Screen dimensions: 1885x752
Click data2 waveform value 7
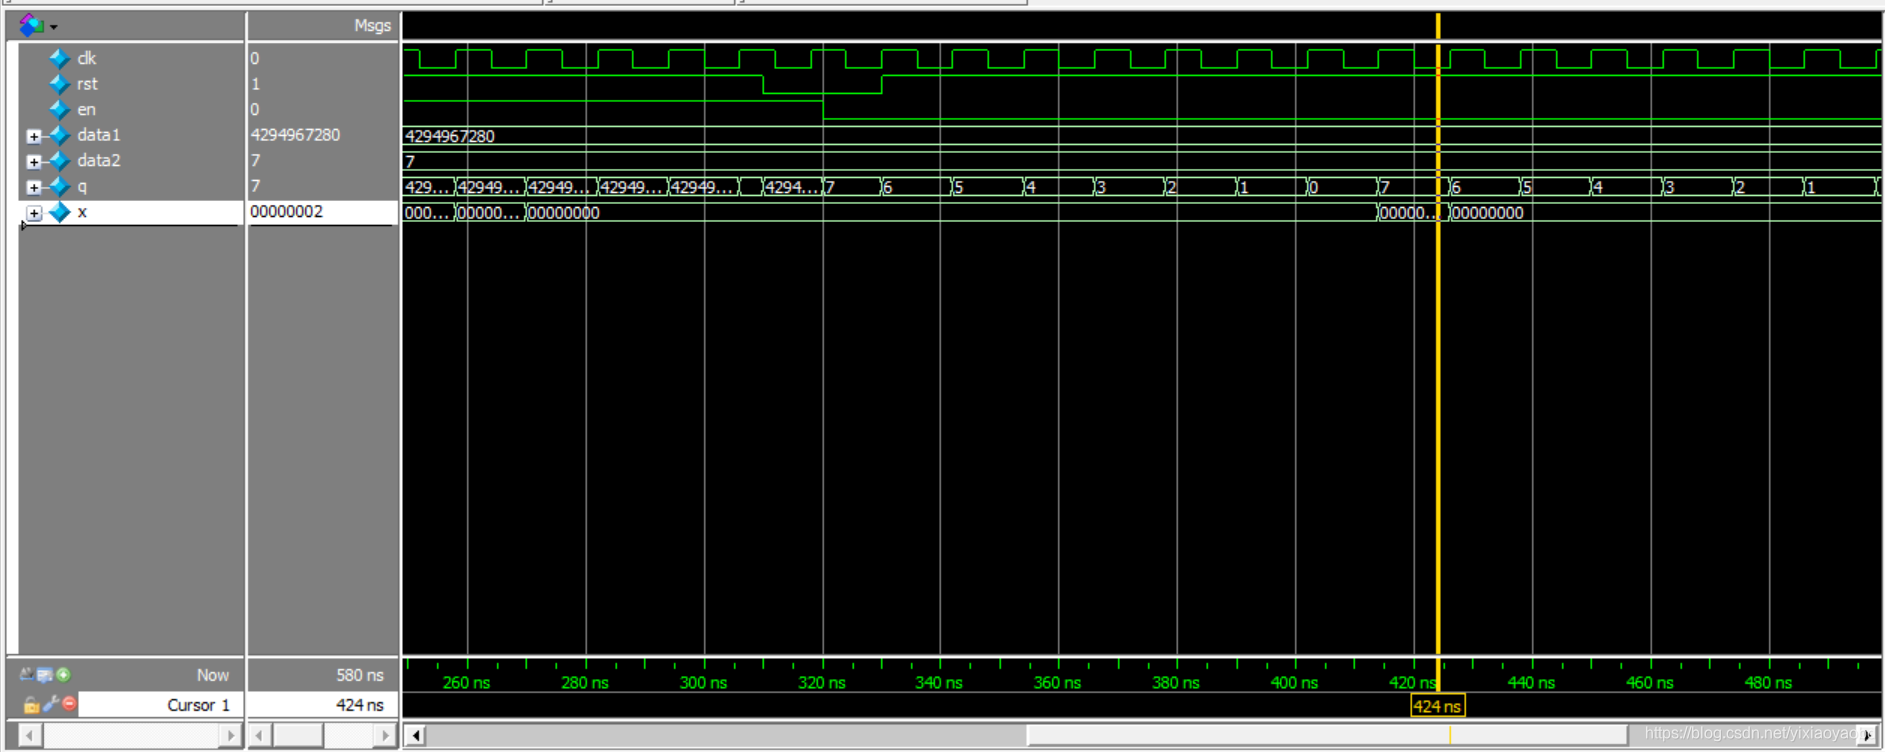(x=410, y=161)
